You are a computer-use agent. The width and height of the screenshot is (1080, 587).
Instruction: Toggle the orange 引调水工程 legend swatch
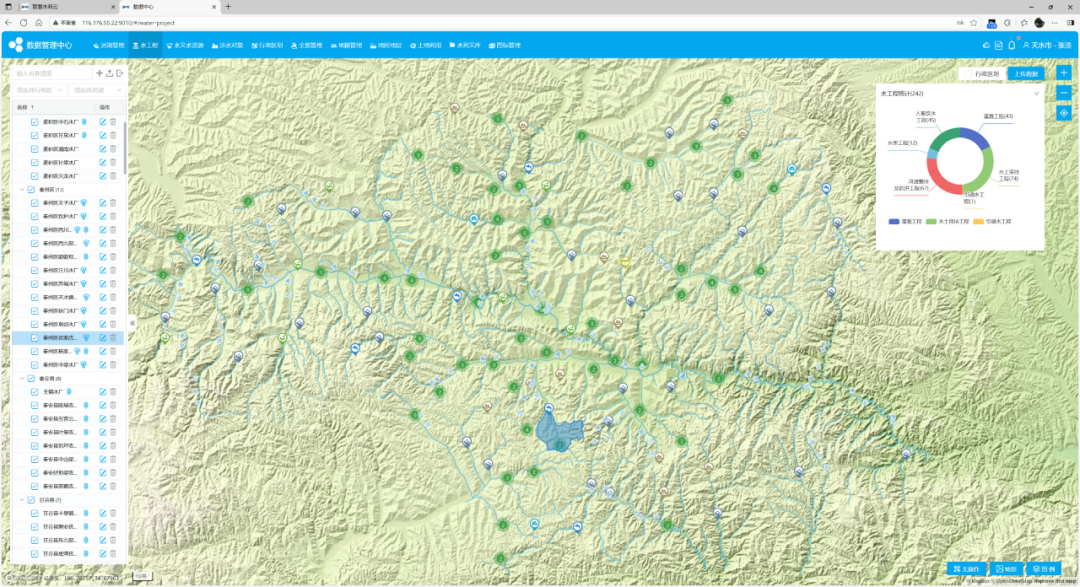(978, 222)
